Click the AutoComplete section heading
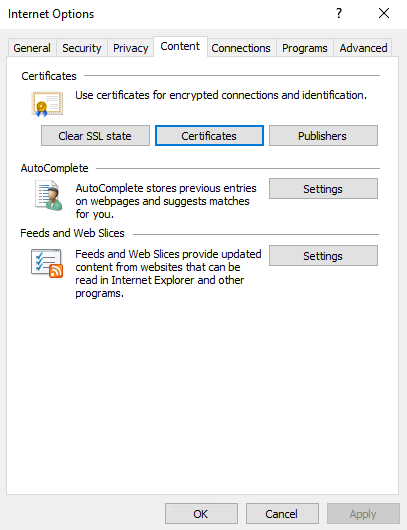The image size is (407, 530). tap(54, 168)
